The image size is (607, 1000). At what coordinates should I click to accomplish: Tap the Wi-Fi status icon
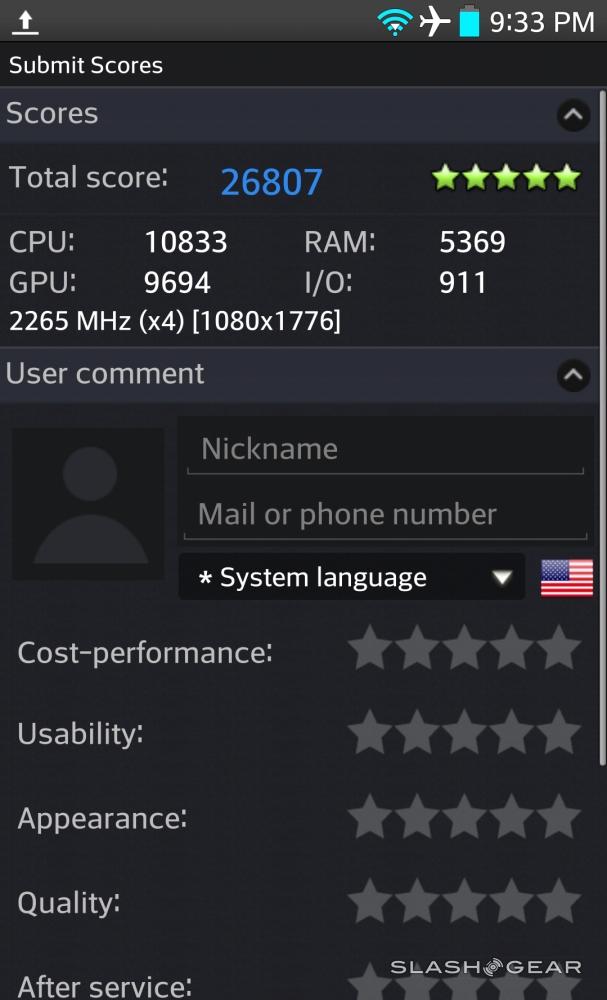click(x=395, y=21)
